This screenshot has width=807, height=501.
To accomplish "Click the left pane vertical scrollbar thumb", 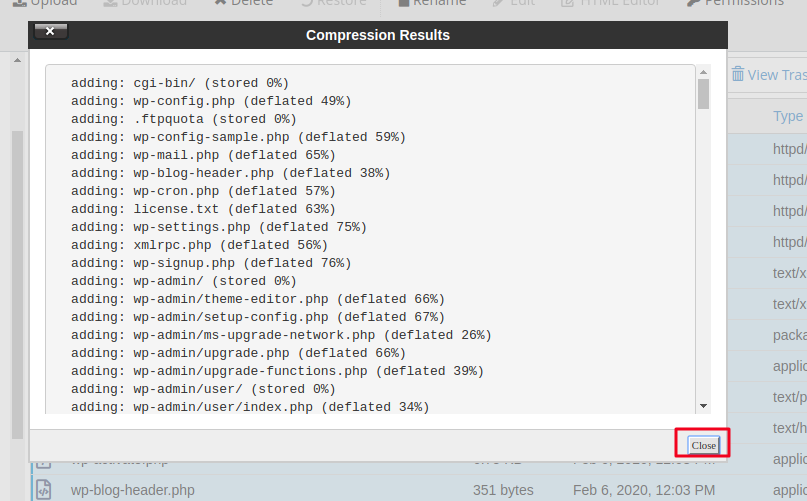I will coord(17,284).
